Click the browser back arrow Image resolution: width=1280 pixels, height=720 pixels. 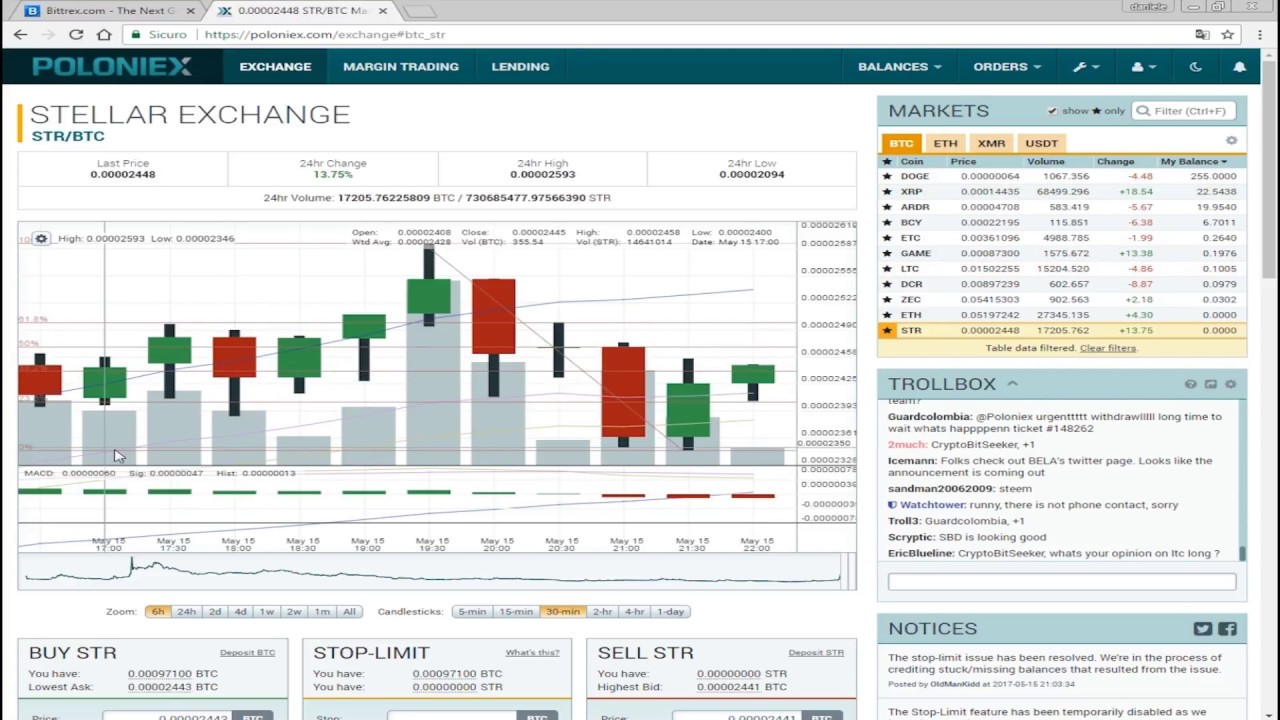click(20, 34)
